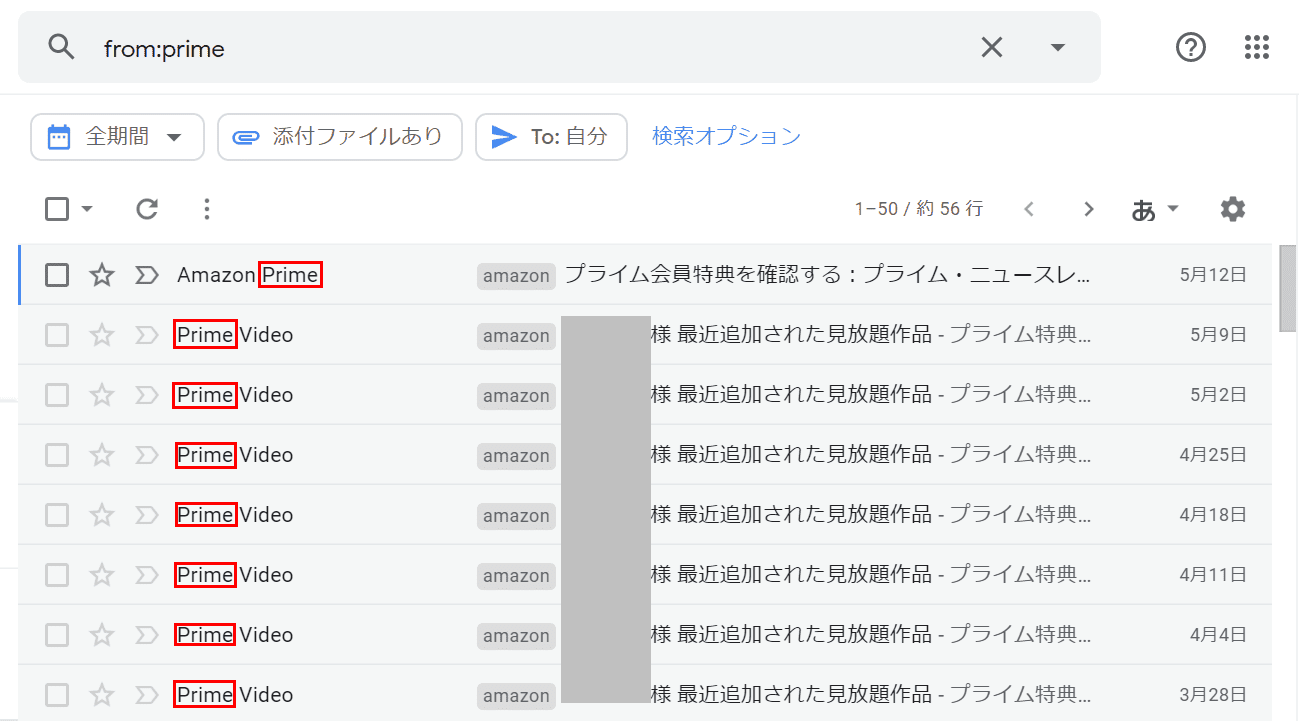Open the Prime Video email dated 5月2日

tap(645, 395)
